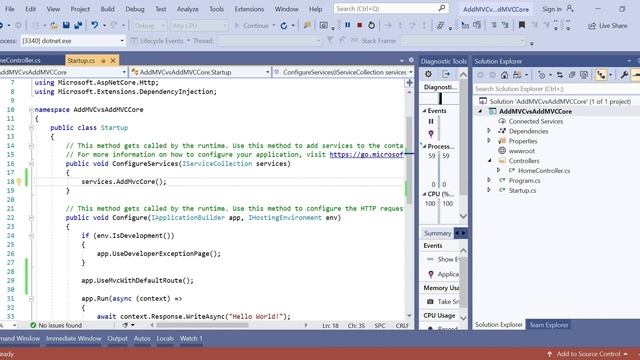Close the Startup.cs tab

[113, 61]
